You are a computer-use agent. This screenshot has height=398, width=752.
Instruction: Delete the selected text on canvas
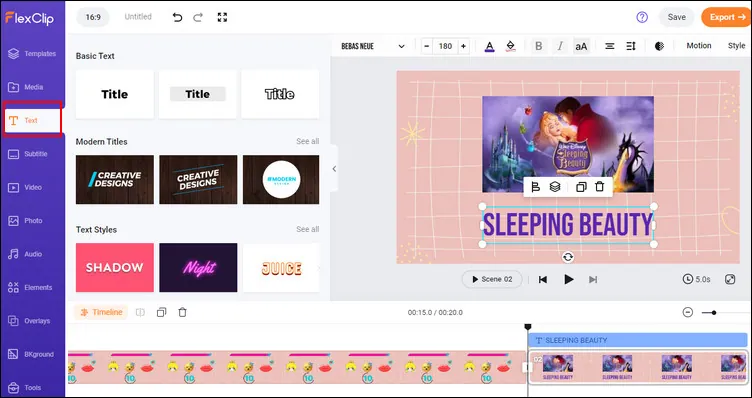[x=599, y=187]
